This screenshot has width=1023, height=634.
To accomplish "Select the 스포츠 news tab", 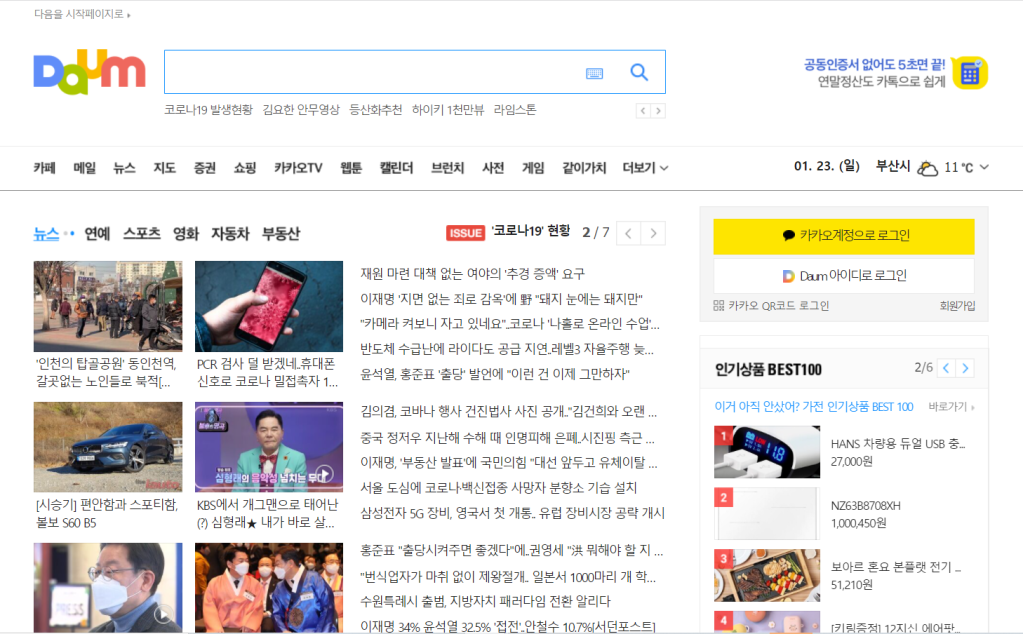I will (x=141, y=234).
